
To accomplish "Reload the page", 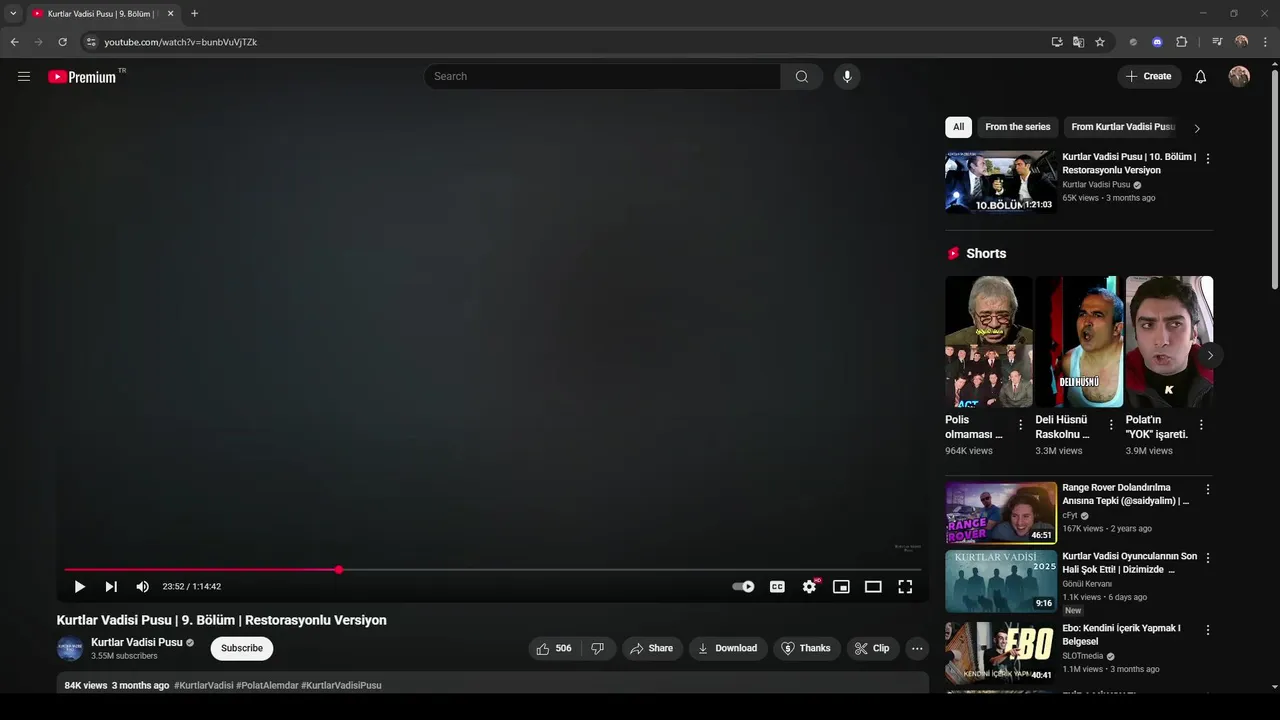I will point(62,42).
